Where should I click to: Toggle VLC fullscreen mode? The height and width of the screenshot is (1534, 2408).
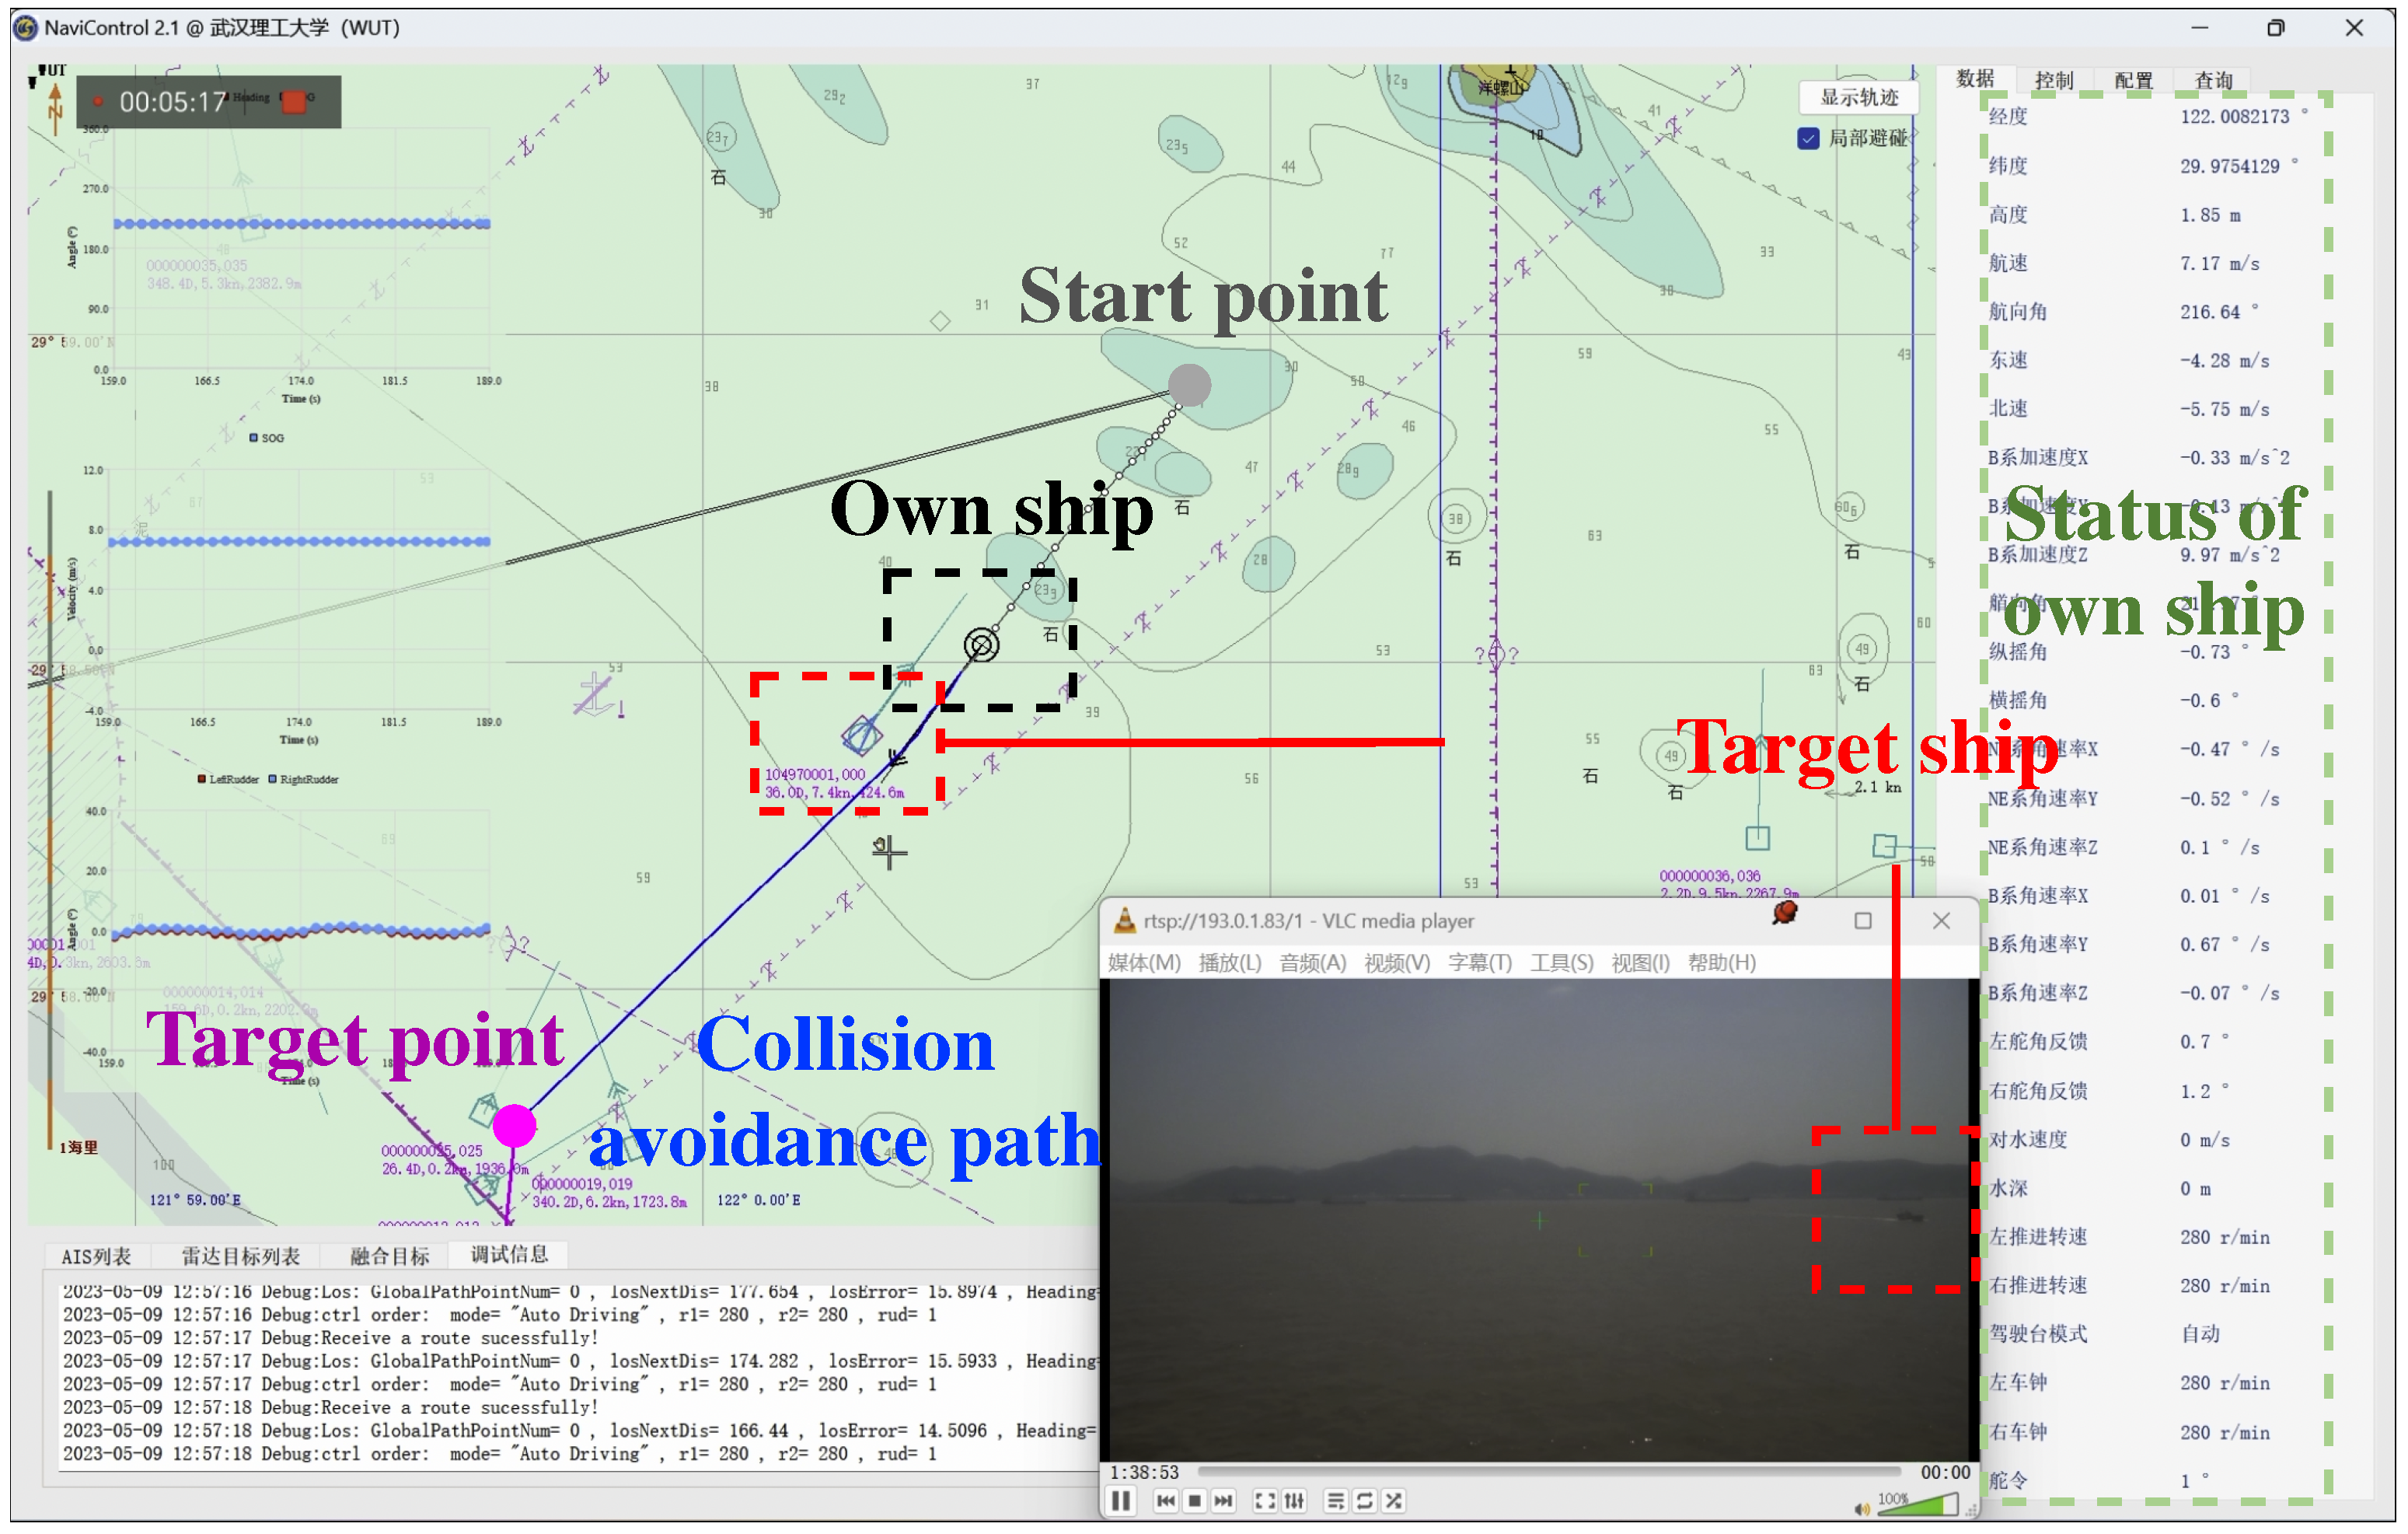[1265, 1501]
